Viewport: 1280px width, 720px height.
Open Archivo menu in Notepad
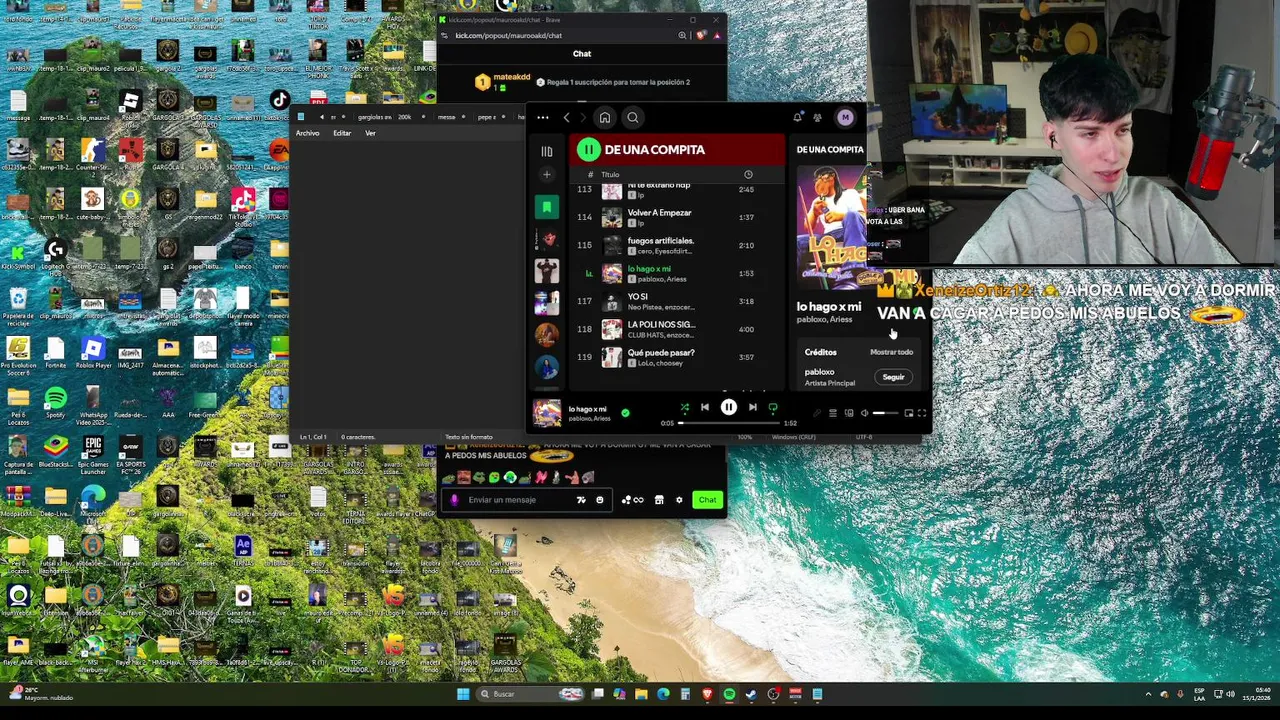point(307,133)
